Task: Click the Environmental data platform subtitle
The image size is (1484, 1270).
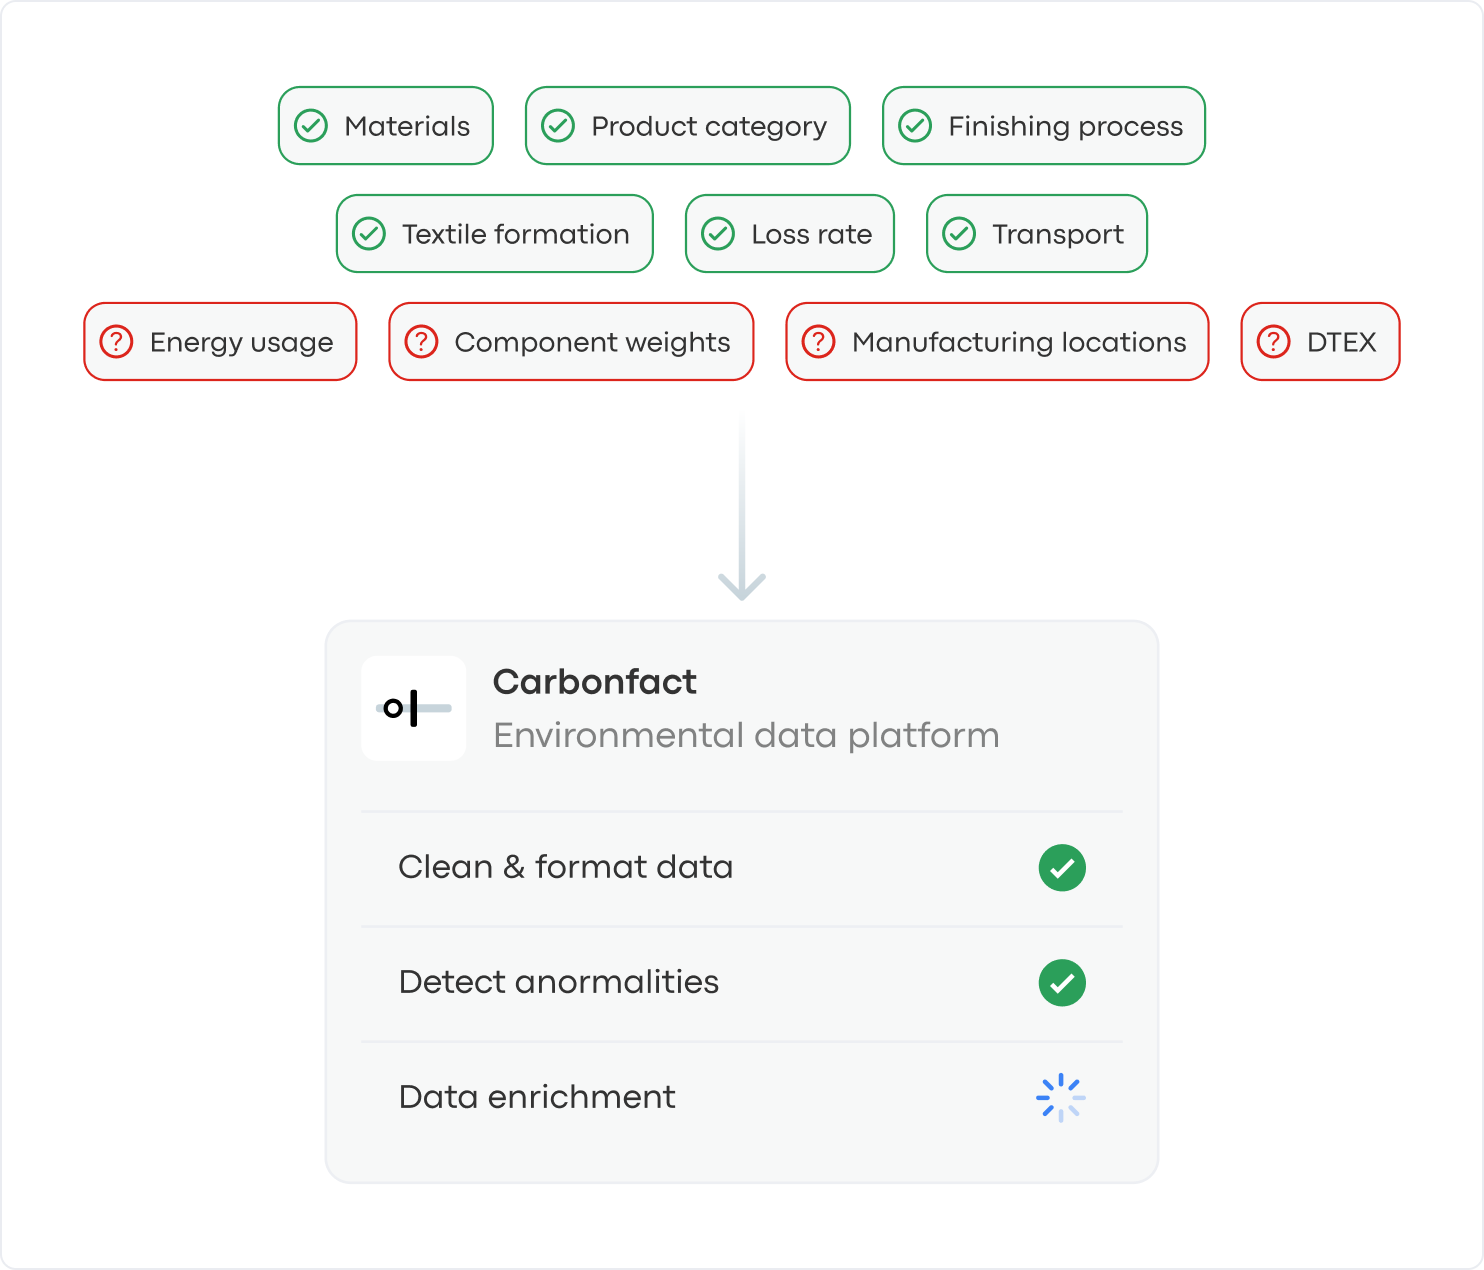Action: point(746,736)
